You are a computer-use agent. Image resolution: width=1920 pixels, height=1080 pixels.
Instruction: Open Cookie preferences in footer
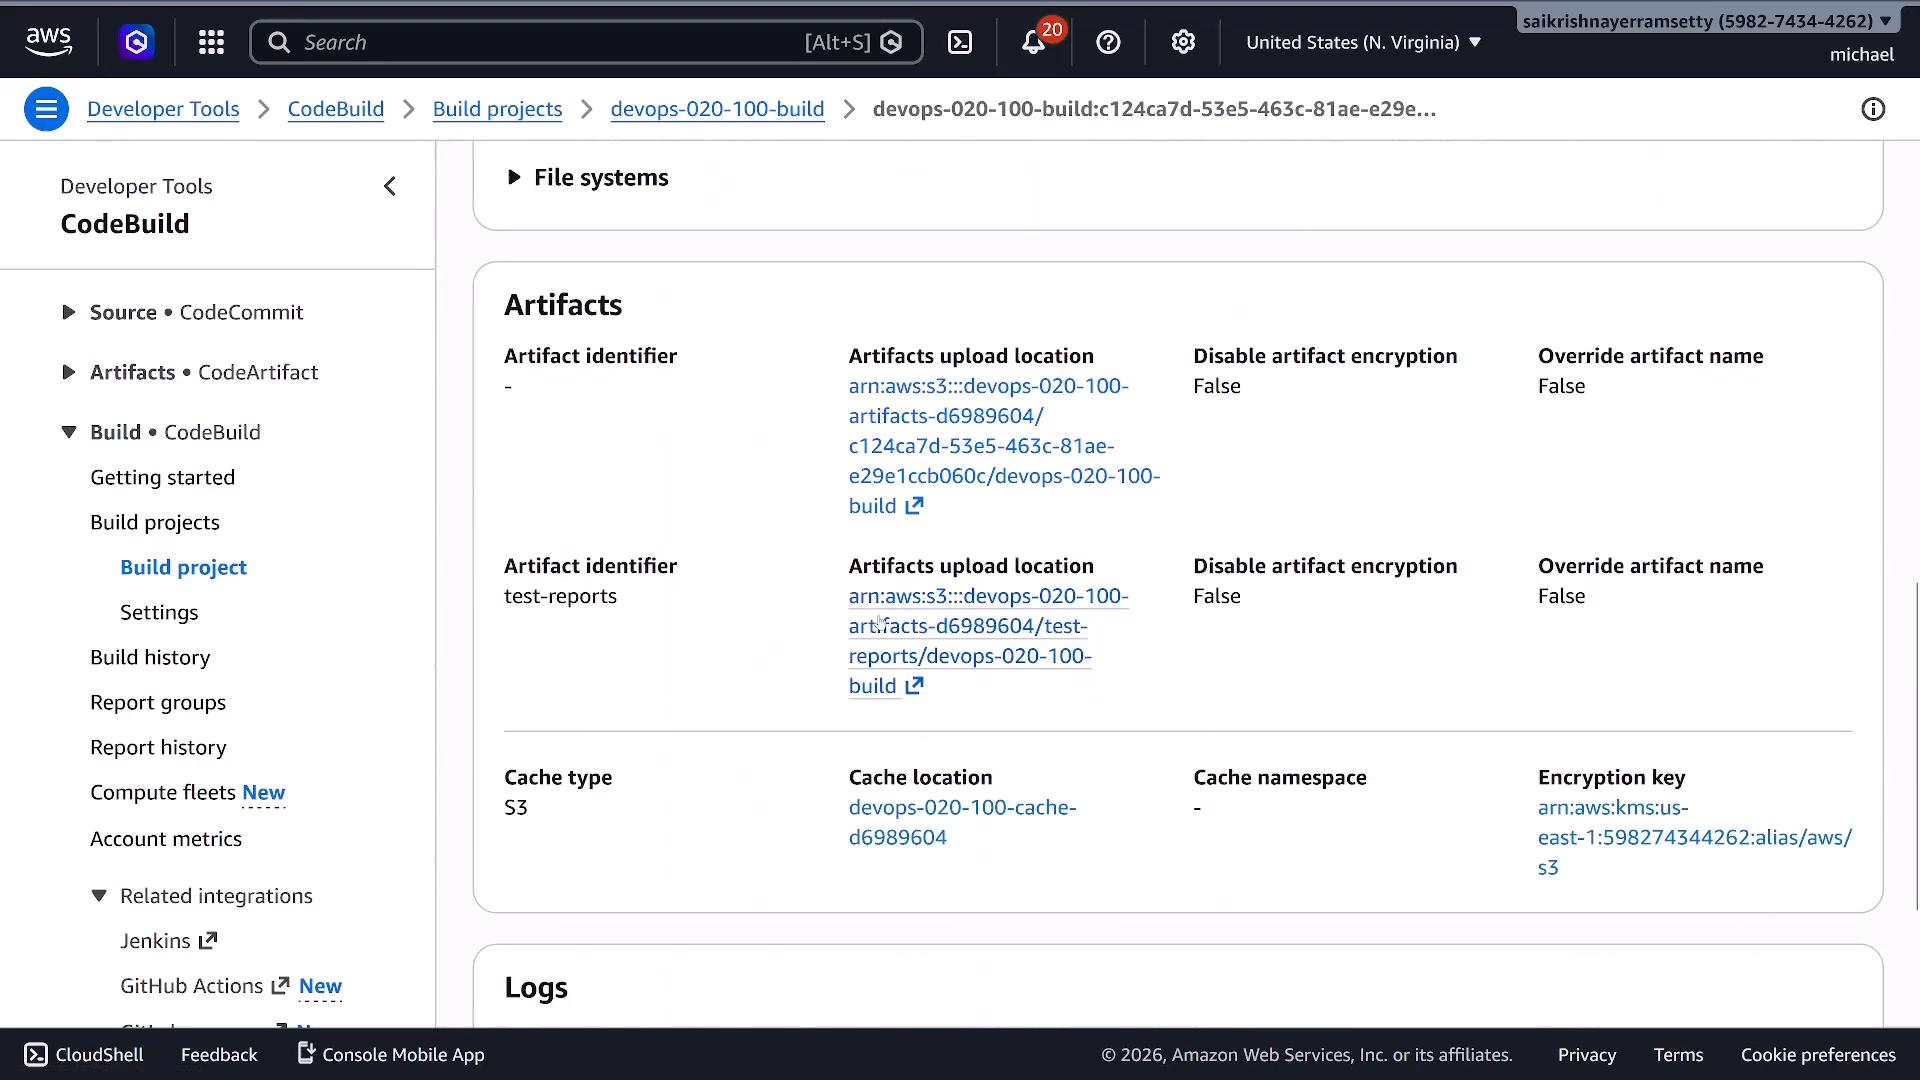pos(1818,1055)
